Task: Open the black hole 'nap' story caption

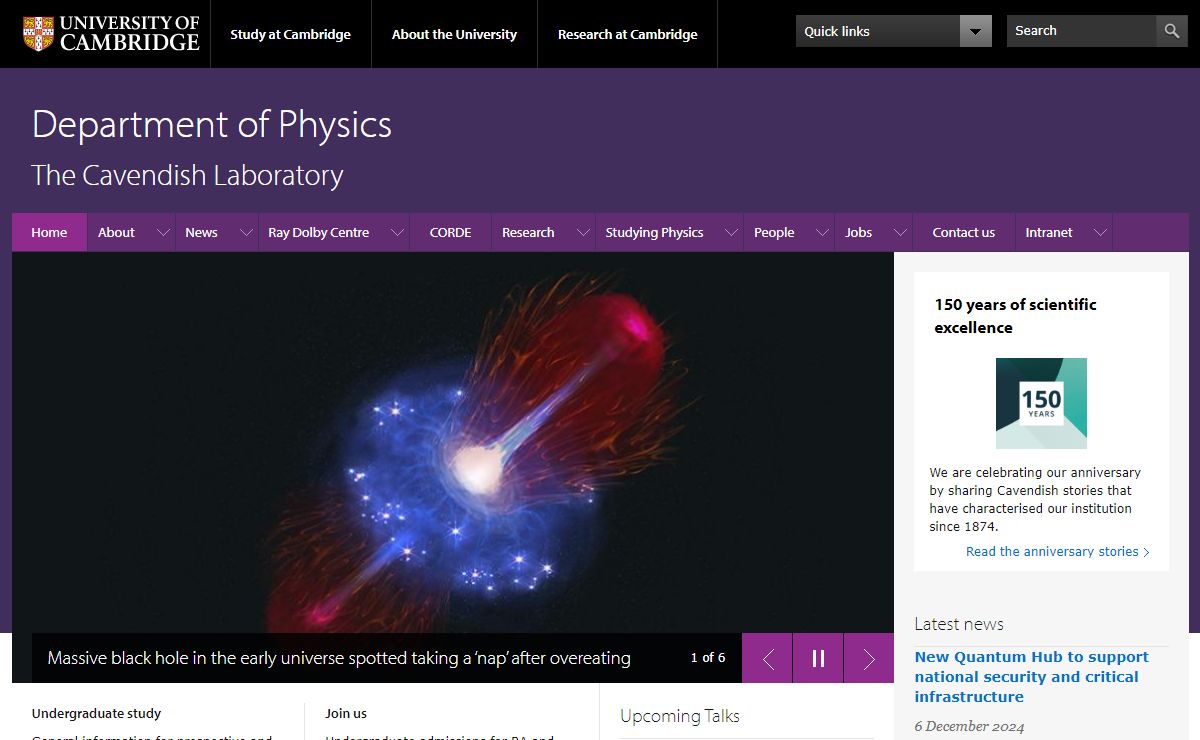Action: pos(339,658)
